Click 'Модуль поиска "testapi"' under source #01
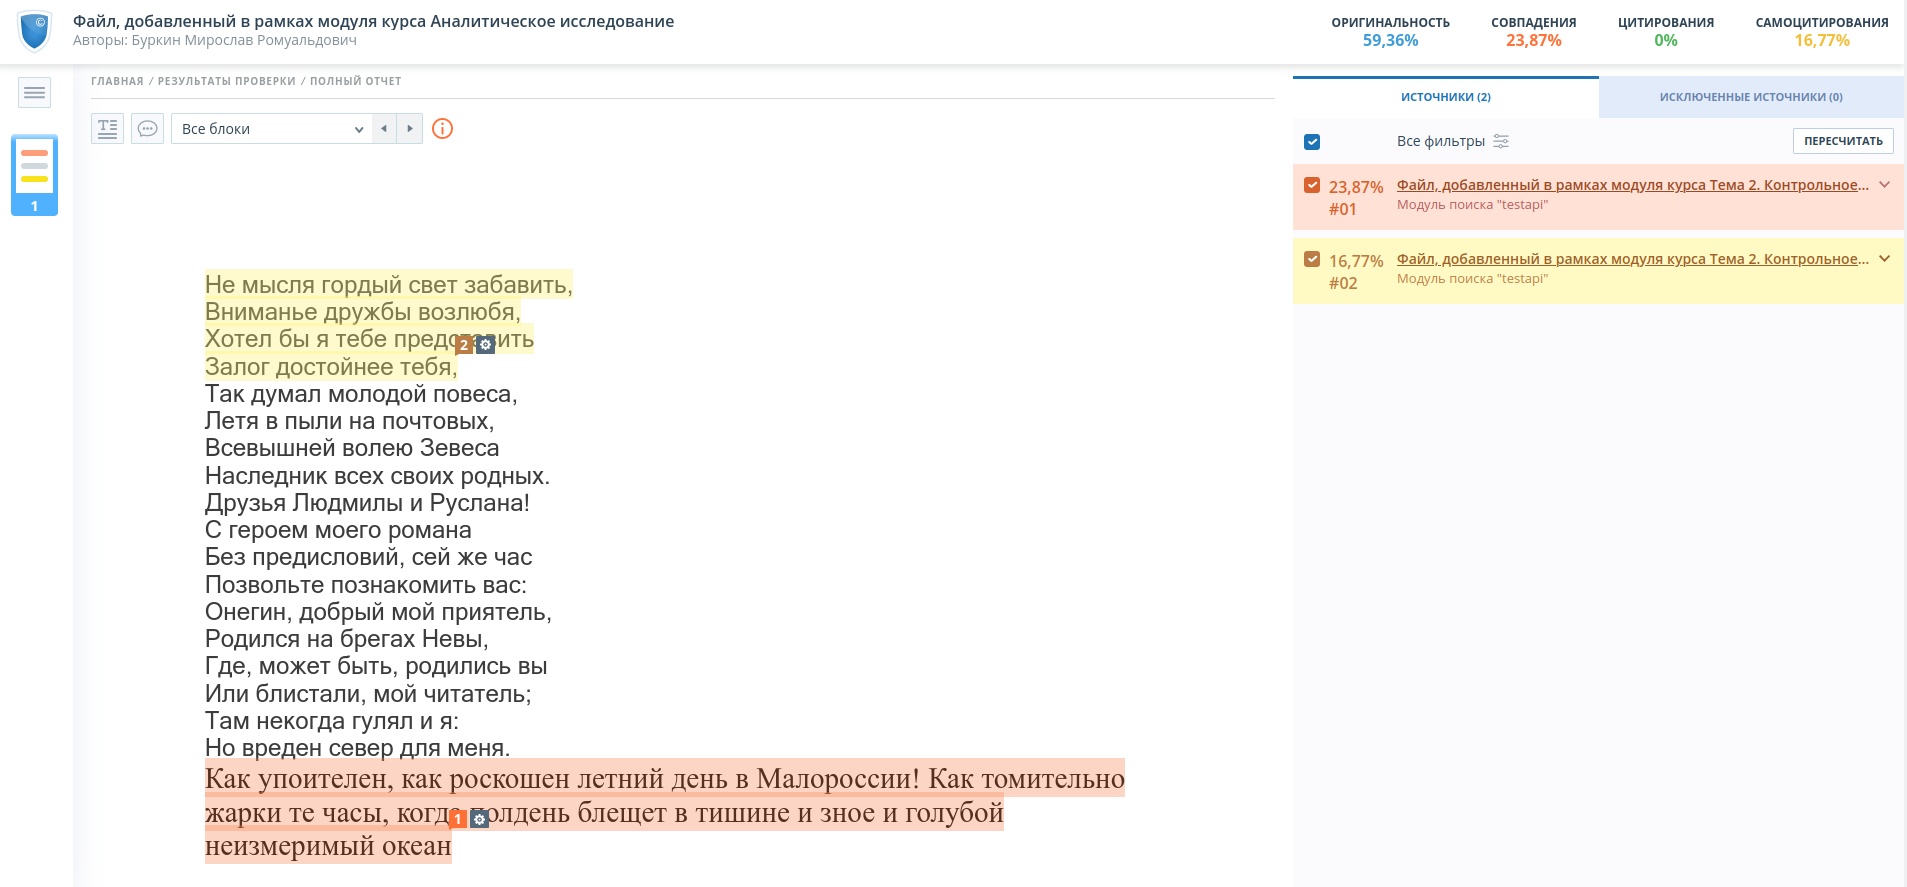The image size is (1907, 887). [1472, 205]
